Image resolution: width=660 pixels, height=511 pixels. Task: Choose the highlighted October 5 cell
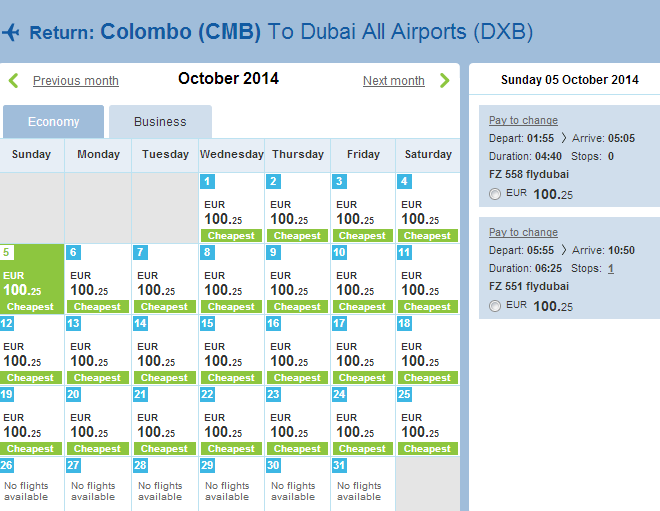[32, 279]
